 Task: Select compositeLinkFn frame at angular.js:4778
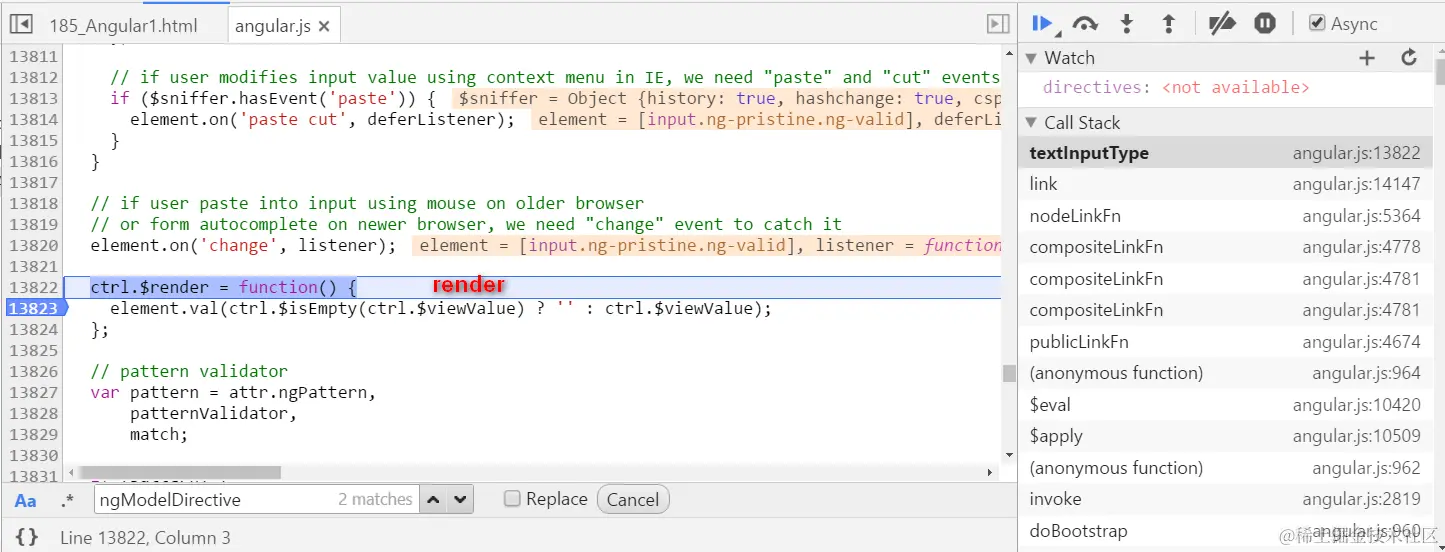pyautogui.click(x=1225, y=247)
